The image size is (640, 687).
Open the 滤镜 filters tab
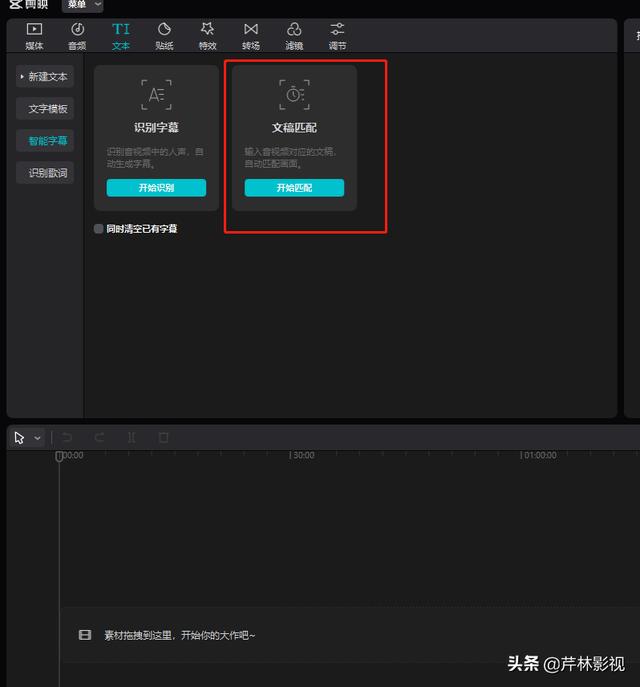(x=294, y=36)
